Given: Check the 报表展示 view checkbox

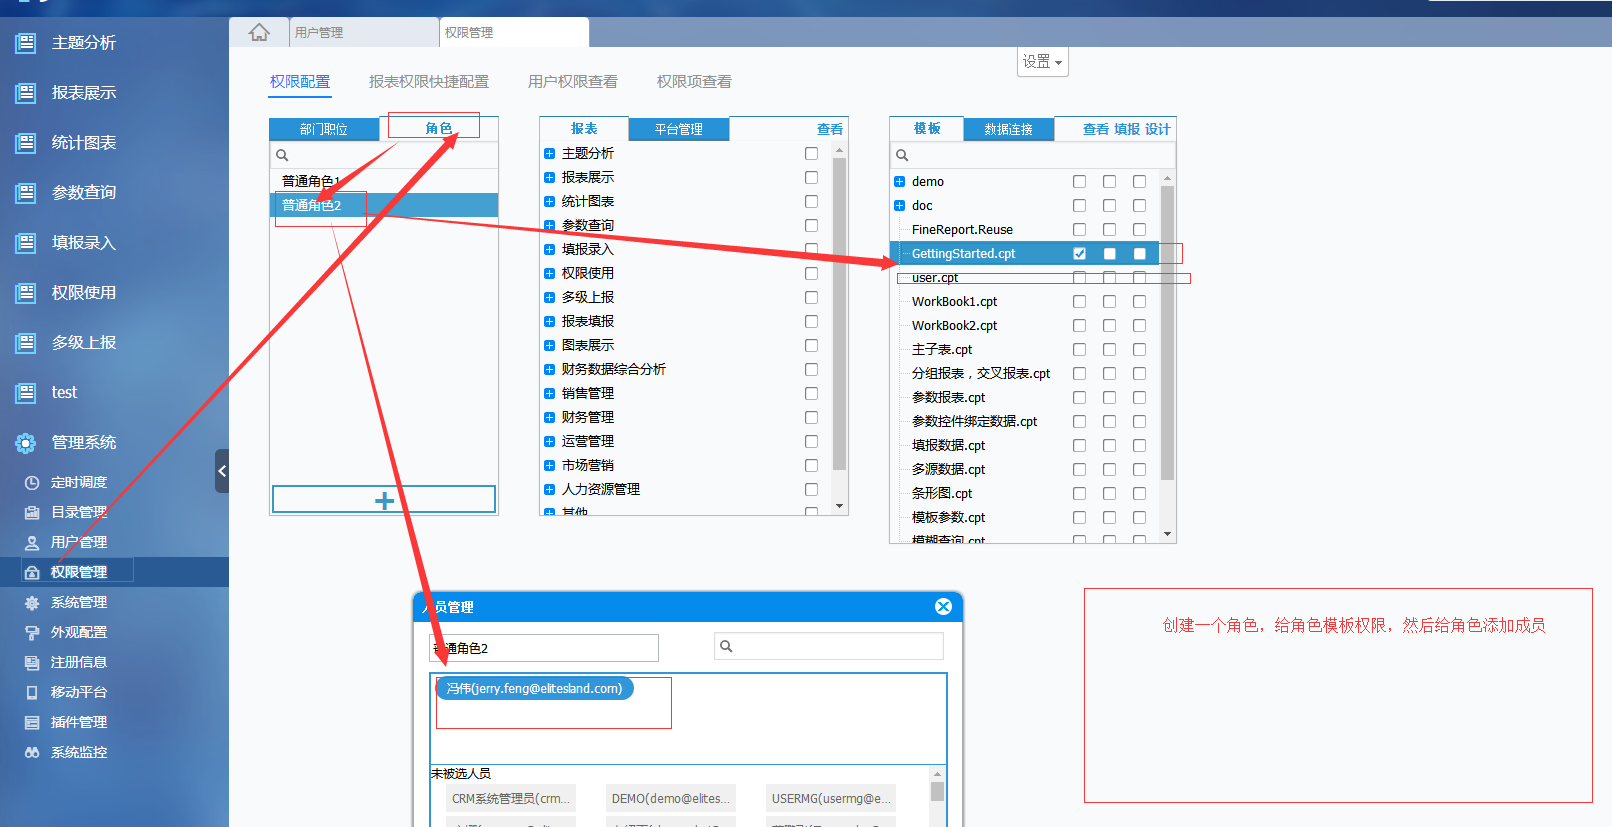Looking at the screenshot, I should (811, 177).
